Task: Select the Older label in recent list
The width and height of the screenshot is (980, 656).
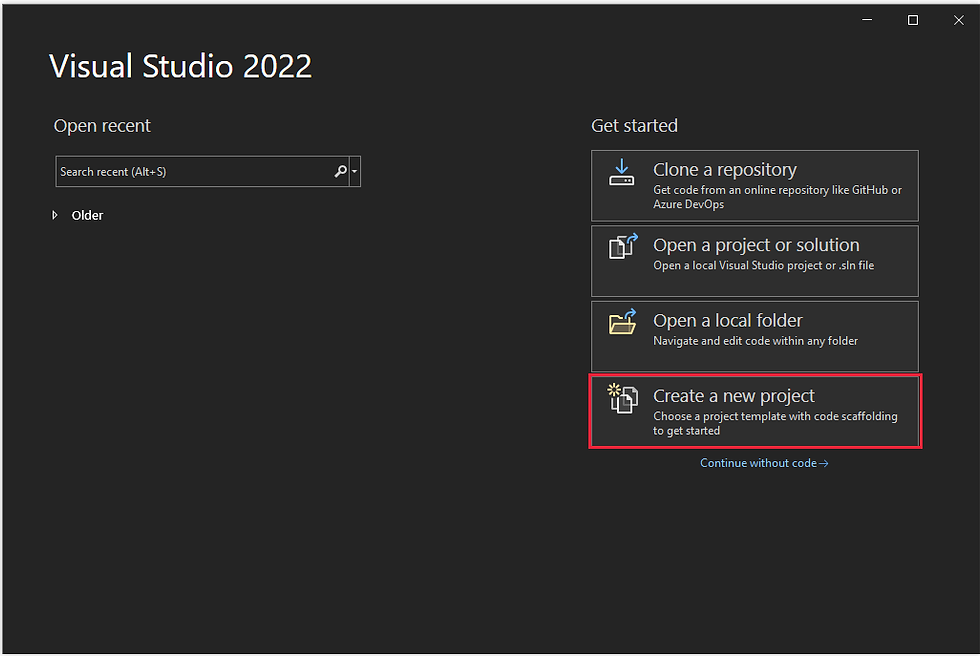Action: click(88, 216)
